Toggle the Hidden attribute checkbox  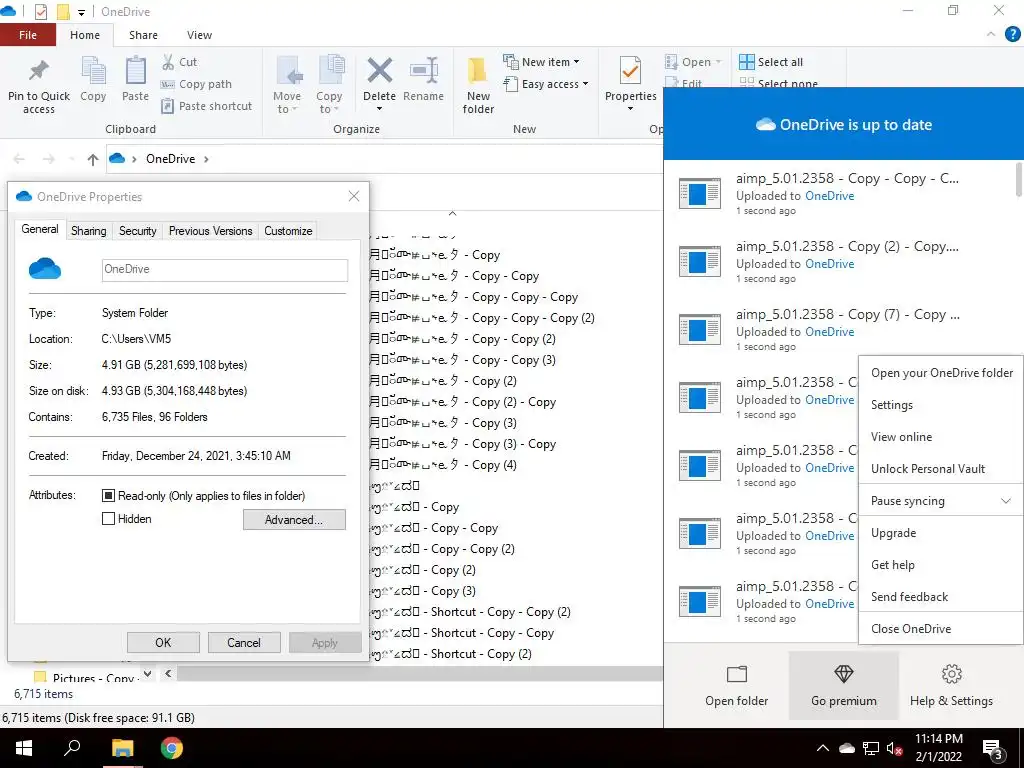[108, 519]
